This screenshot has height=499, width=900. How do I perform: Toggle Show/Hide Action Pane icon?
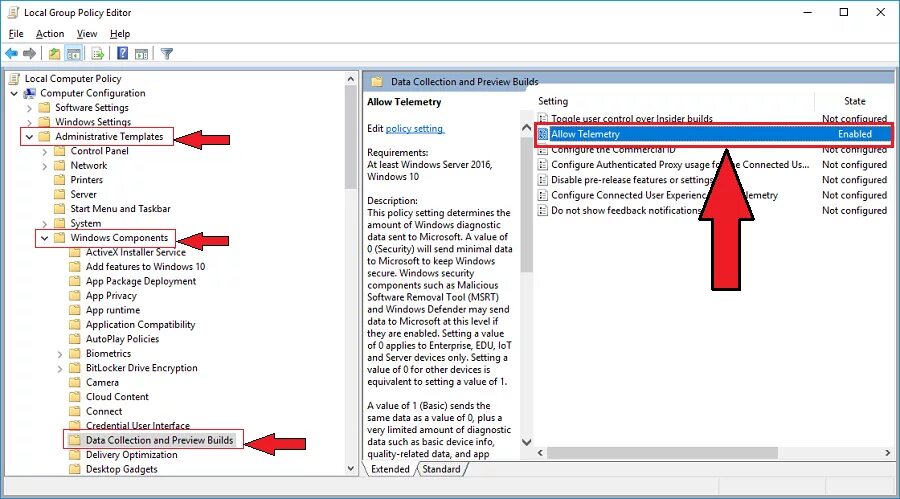click(141, 54)
